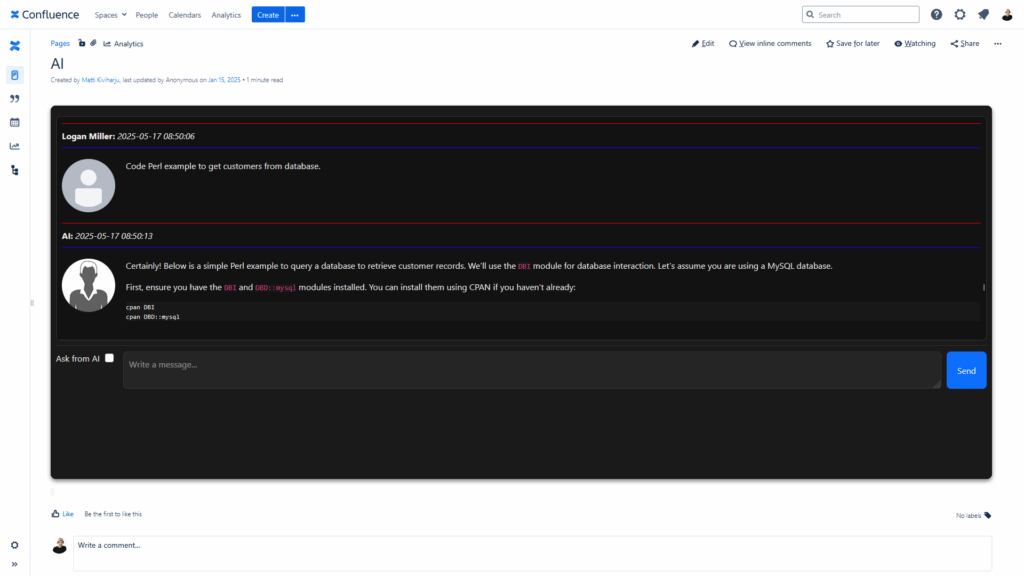This screenshot has height=576, width=1024.
Task: Click the Pages breadcrumb link
Action: coord(60,43)
